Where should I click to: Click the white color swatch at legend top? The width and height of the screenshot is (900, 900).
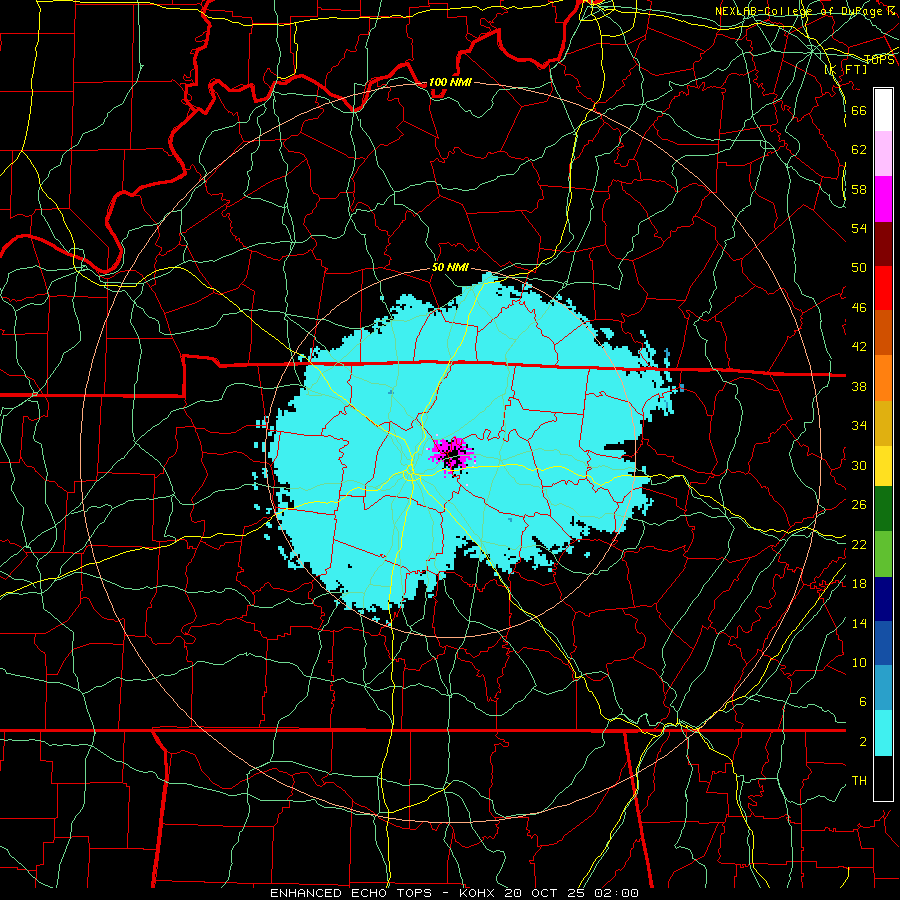[x=883, y=110]
